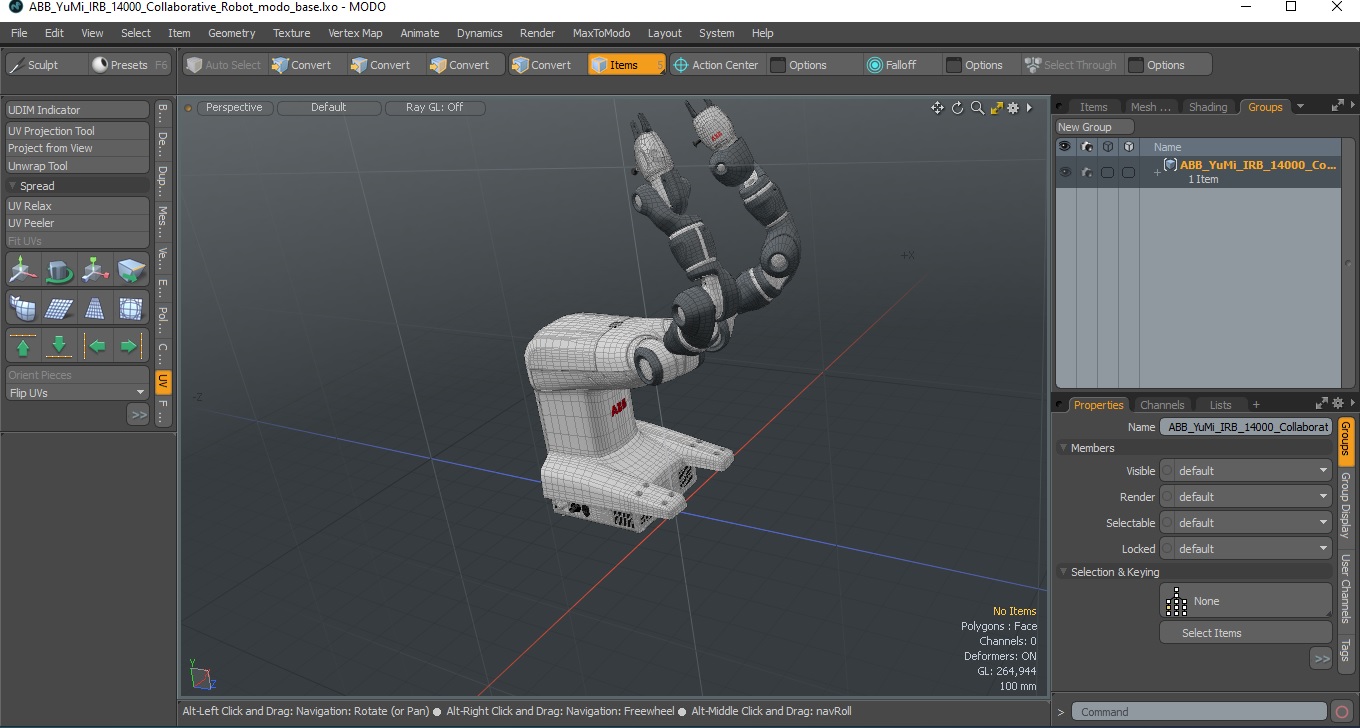Click the eye column header in Groups

click(1065, 146)
